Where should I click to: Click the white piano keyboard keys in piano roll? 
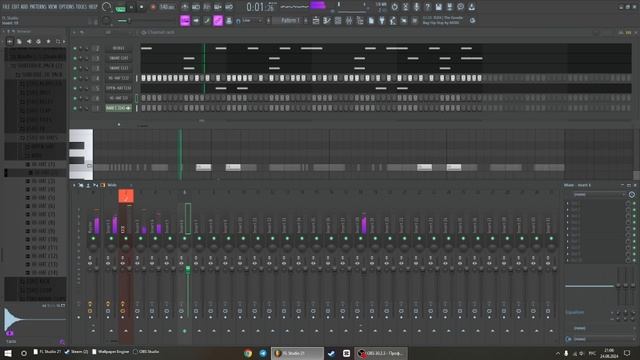(81, 154)
